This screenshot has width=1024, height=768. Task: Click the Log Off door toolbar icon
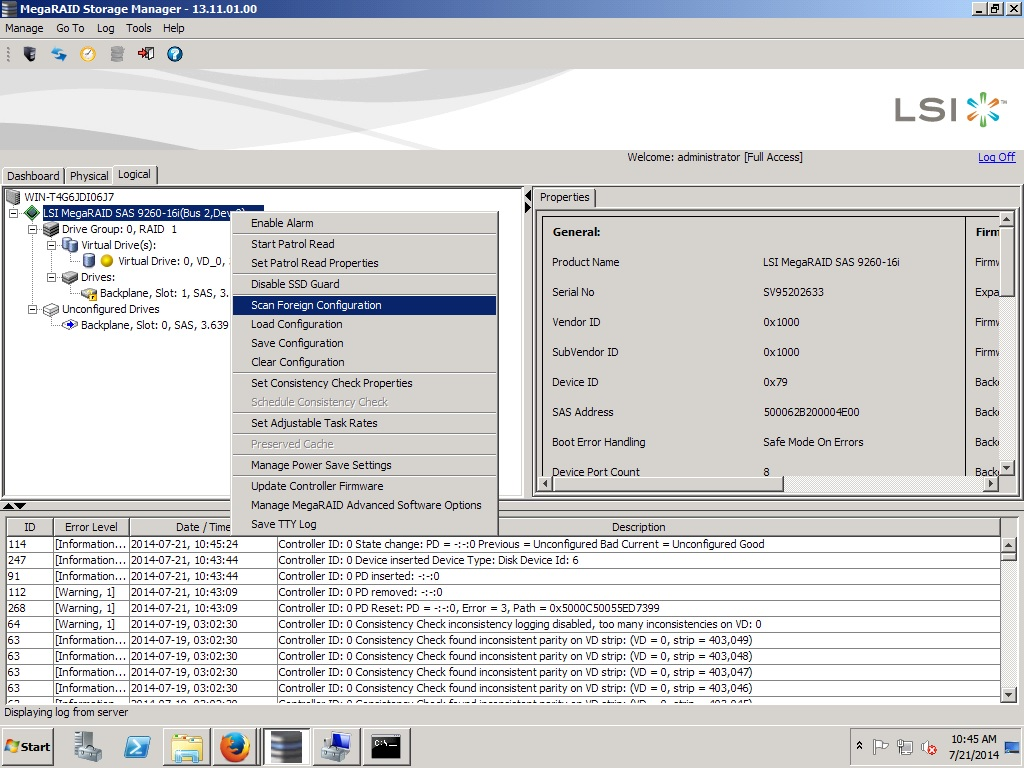[x=146, y=54]
